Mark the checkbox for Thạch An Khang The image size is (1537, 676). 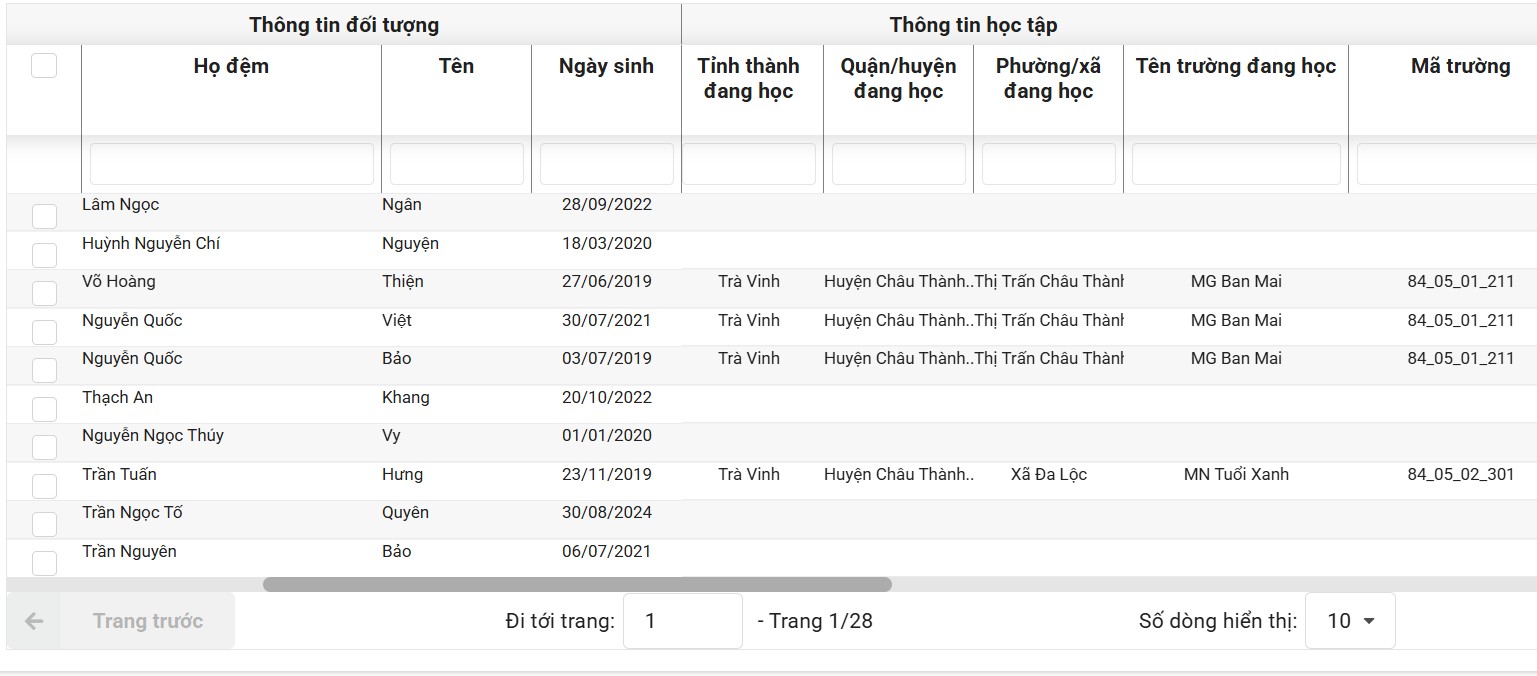[x=44, y=409]
